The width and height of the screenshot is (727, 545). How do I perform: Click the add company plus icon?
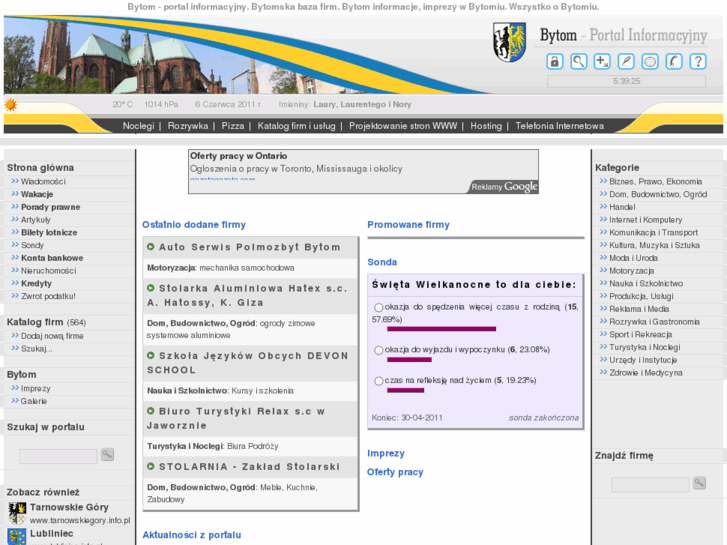point(602,61)
